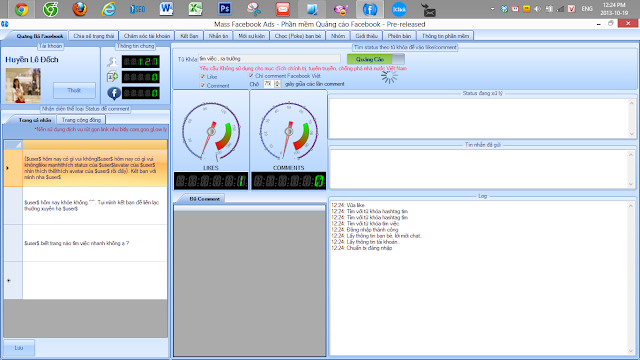Click down arrow of Tin nhắn đã gửi scrollbar
The image size is (640, 360).
631,184
